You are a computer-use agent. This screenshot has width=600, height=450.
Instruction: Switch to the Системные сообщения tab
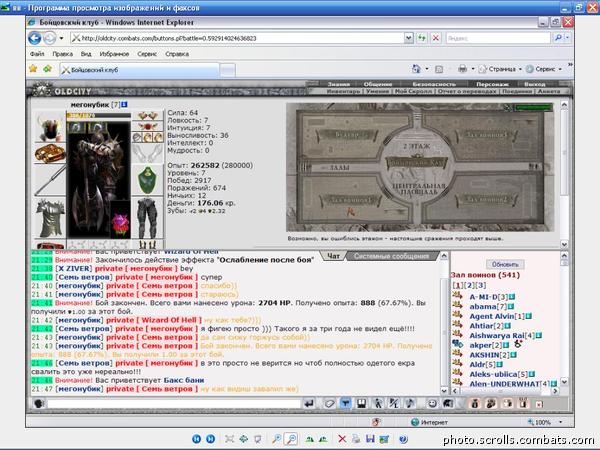(x=391, y=256)
